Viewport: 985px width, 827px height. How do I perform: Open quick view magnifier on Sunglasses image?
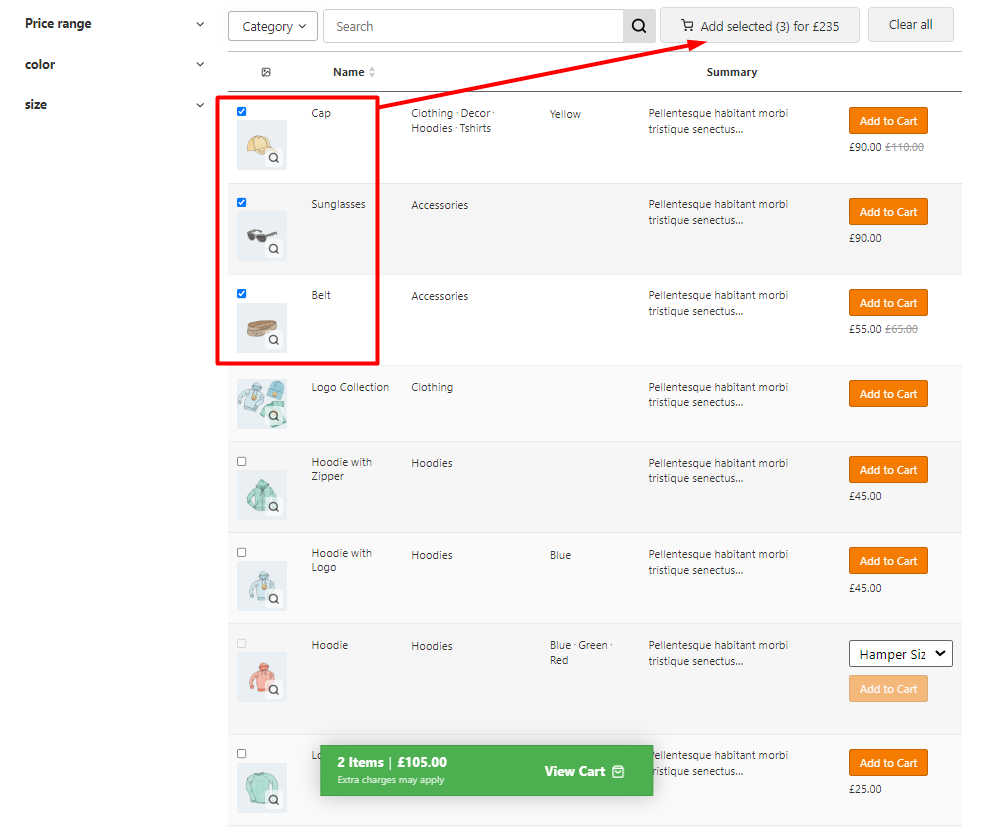[x=274, y=248]
